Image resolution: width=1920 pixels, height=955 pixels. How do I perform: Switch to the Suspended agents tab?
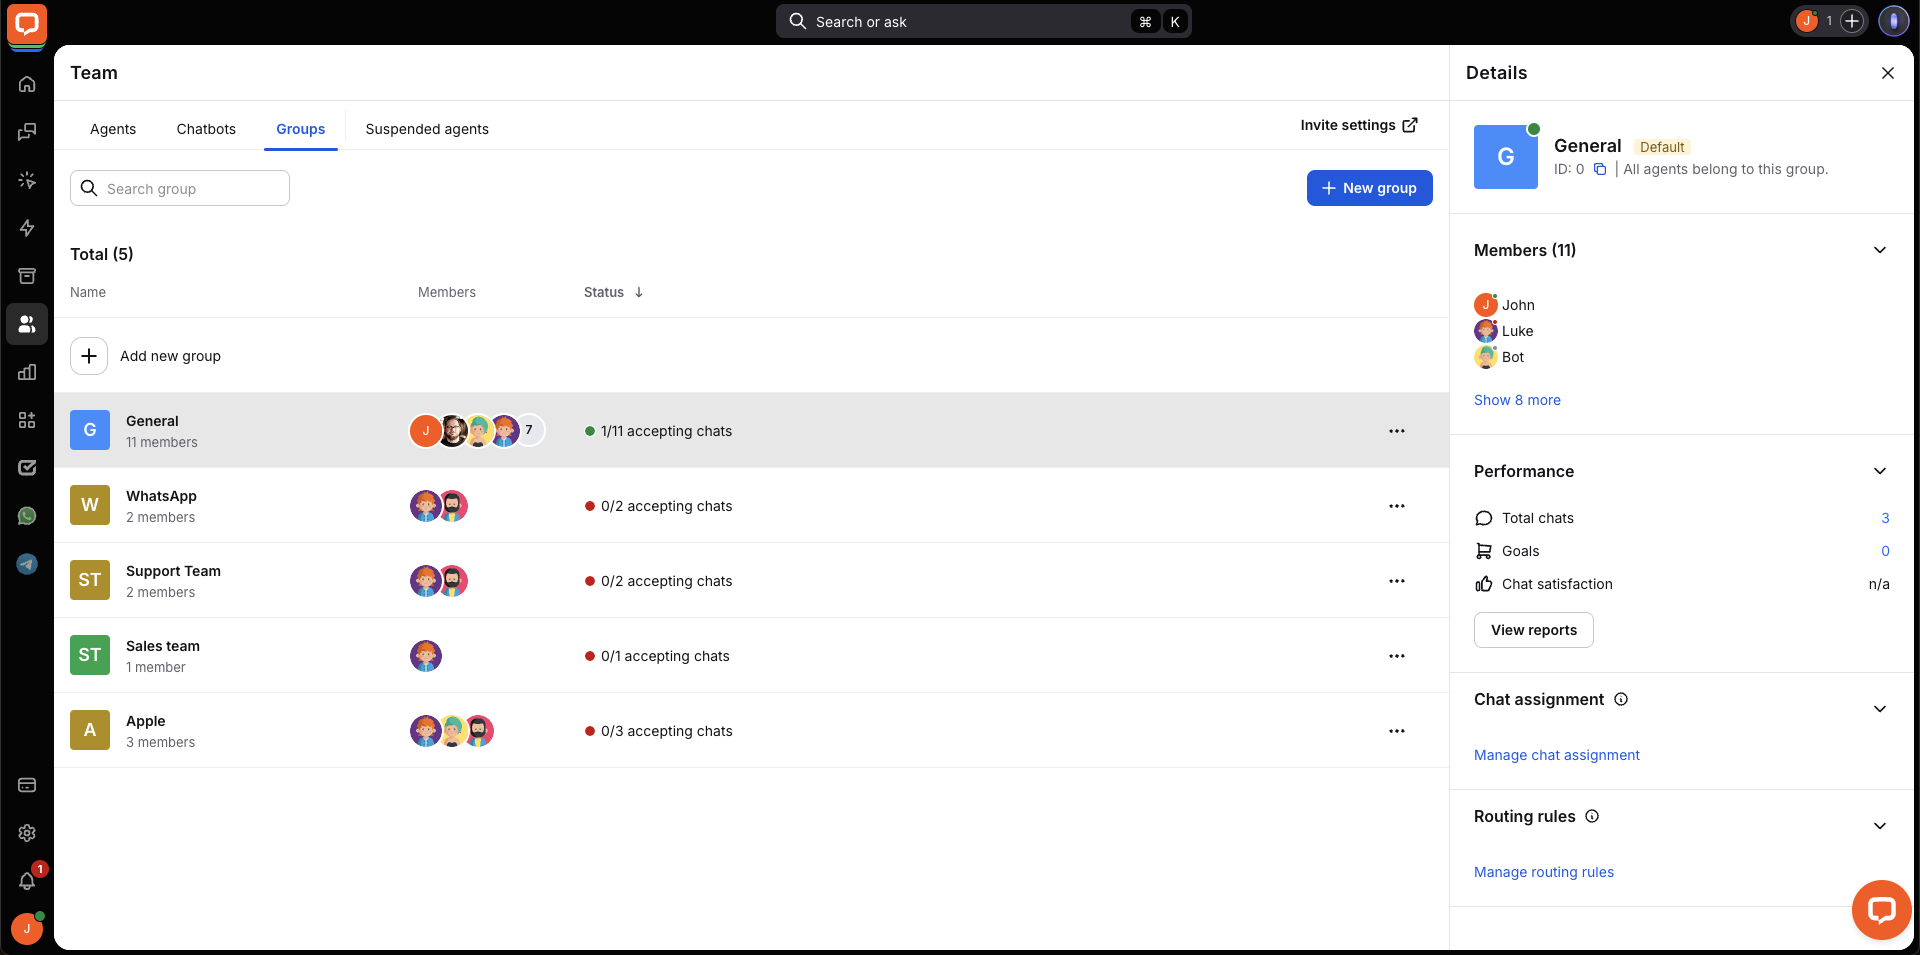pos(427,129)
